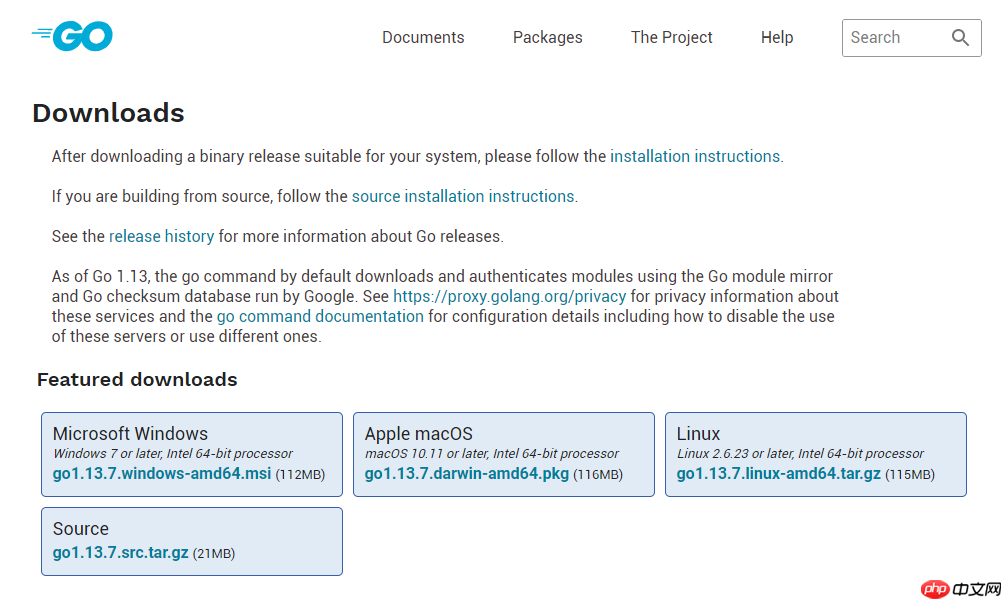Screen dimensions: 1002x599
Task: Click the magnifying glass search icon
Action: click(960, 38)
